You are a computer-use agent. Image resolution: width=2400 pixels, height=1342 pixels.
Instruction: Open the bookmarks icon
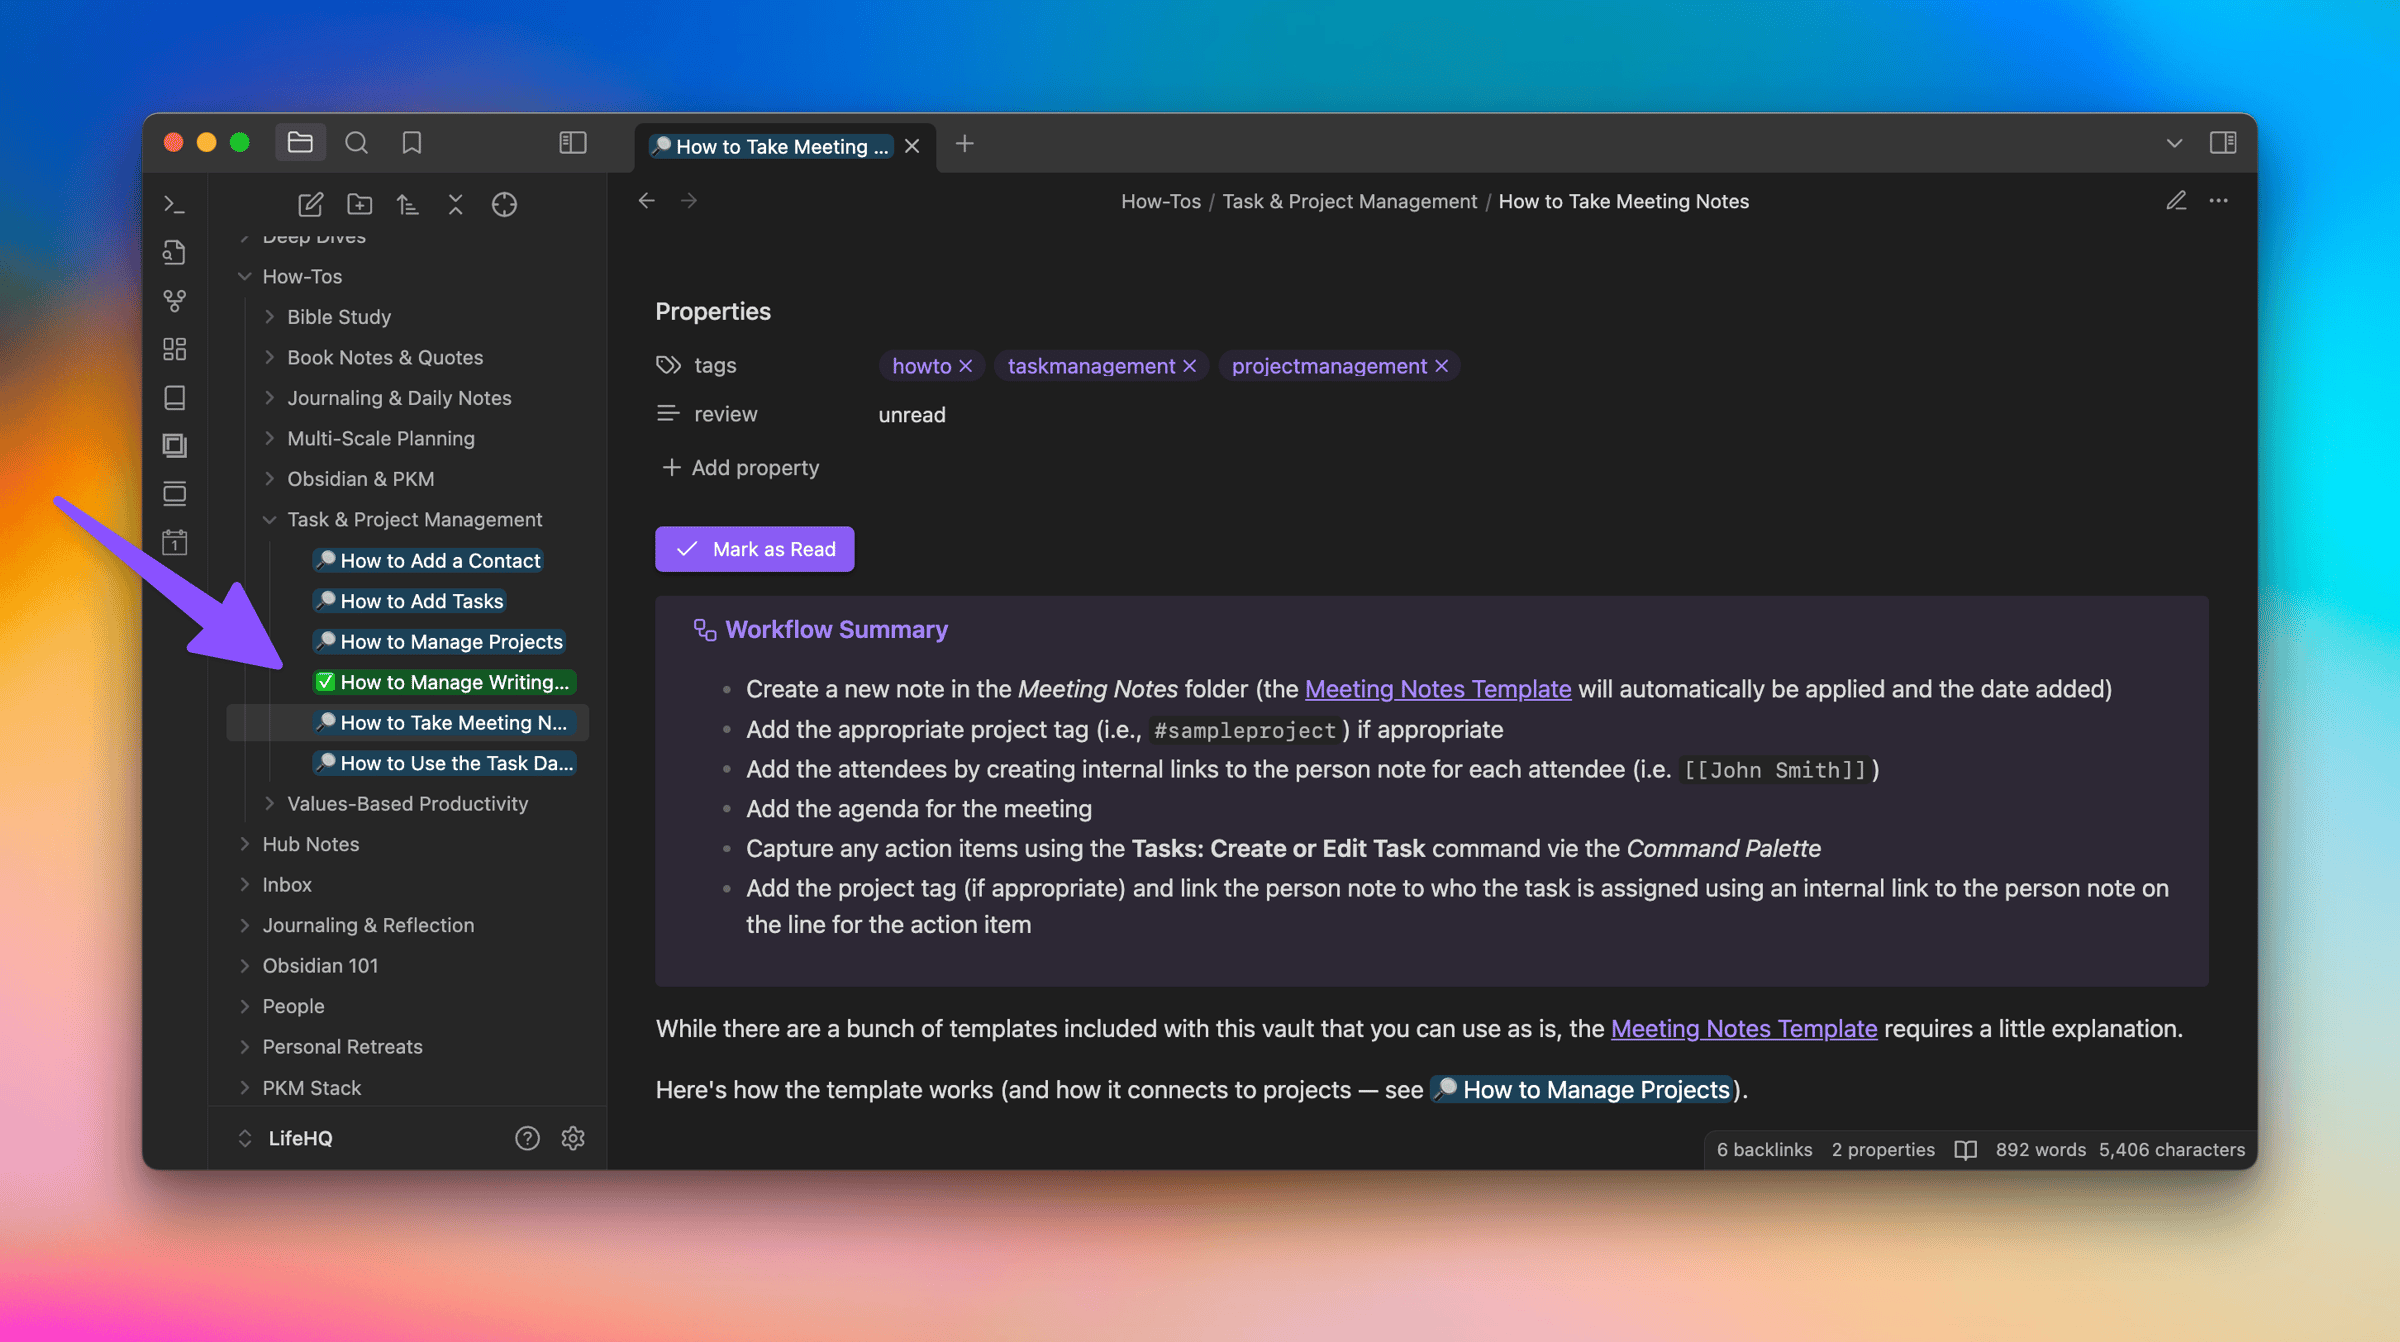pyautogui.click(x=412, y=143)
